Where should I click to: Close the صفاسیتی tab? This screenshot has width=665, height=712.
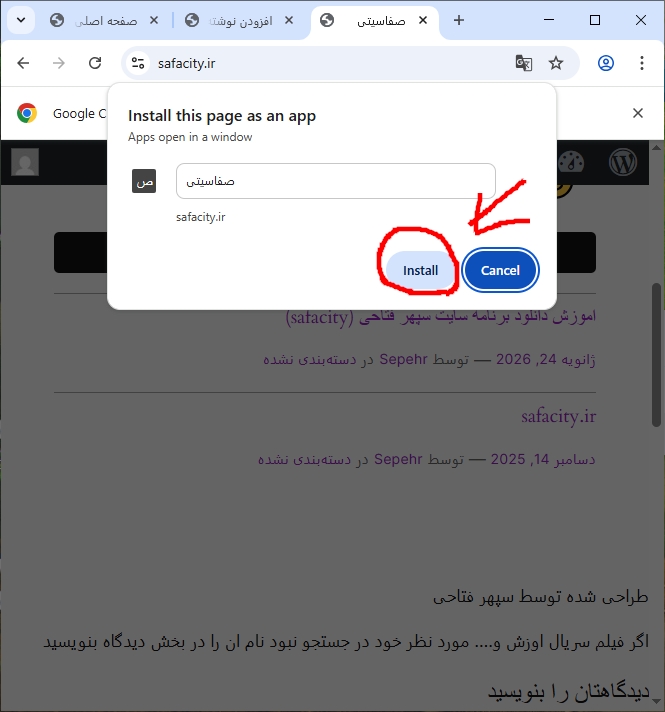(x=423, y=20)
